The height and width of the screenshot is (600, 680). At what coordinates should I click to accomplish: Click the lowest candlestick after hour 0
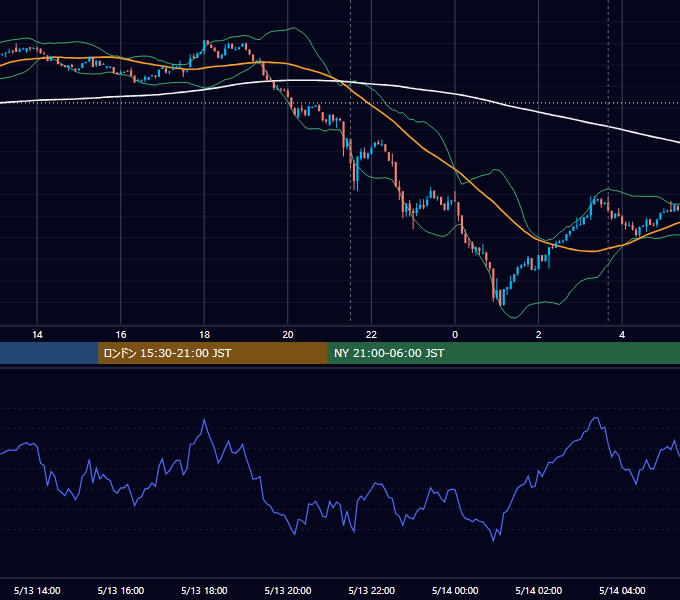[501, 297]
